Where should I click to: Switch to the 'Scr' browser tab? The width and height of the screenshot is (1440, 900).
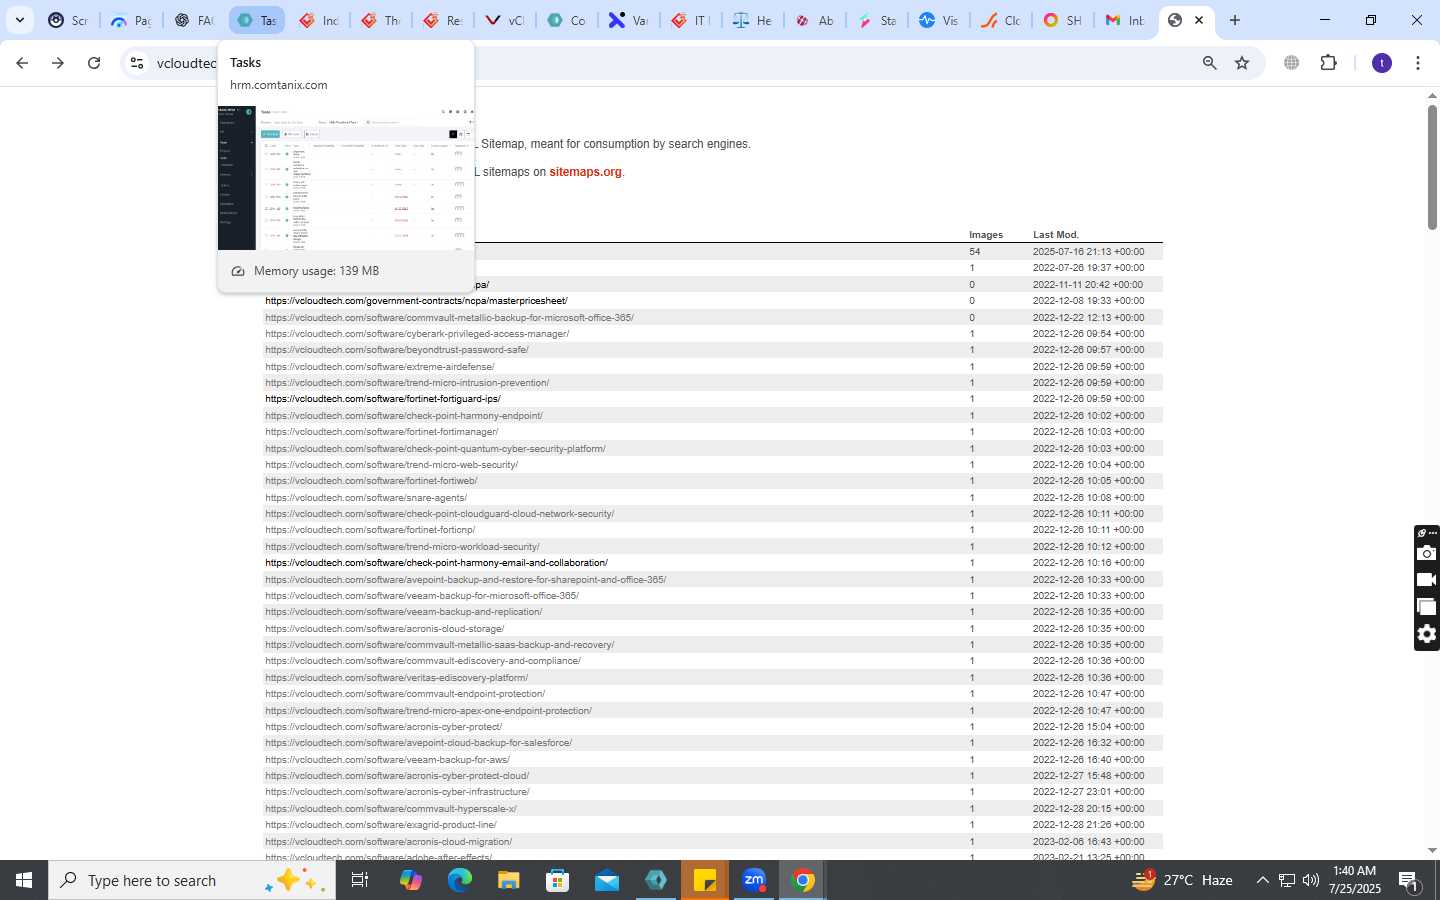coord(68,20)
